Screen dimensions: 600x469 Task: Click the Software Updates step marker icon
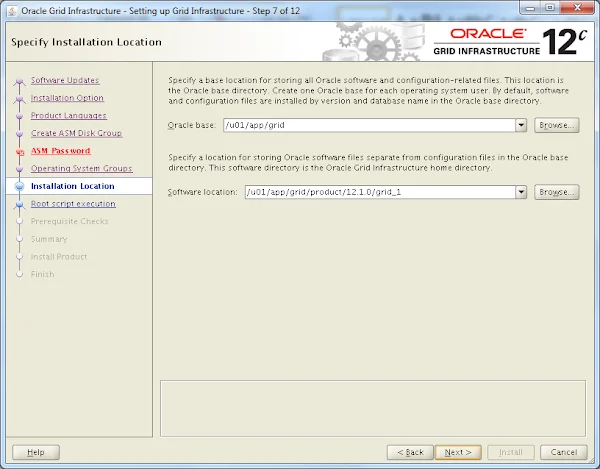[x=20, y=81]
